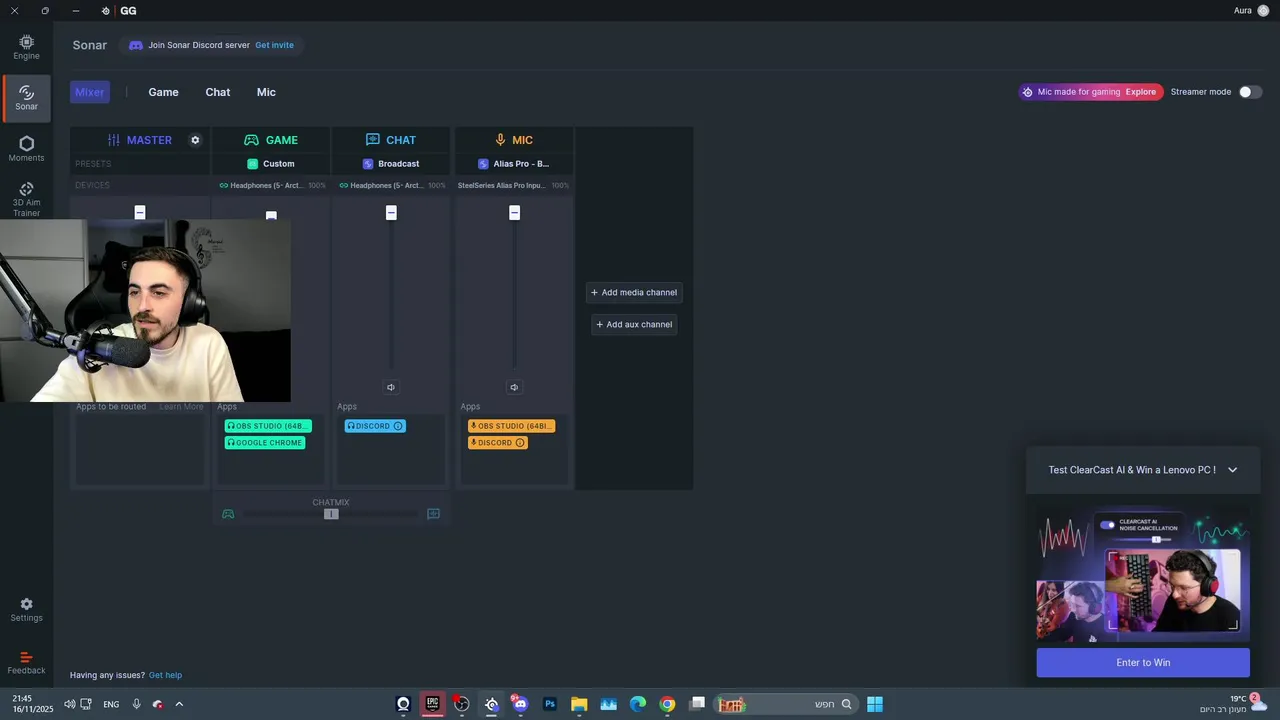
Task: Open Moments from the sidebar
Action: pyautogui.click(x=26, y=149)
